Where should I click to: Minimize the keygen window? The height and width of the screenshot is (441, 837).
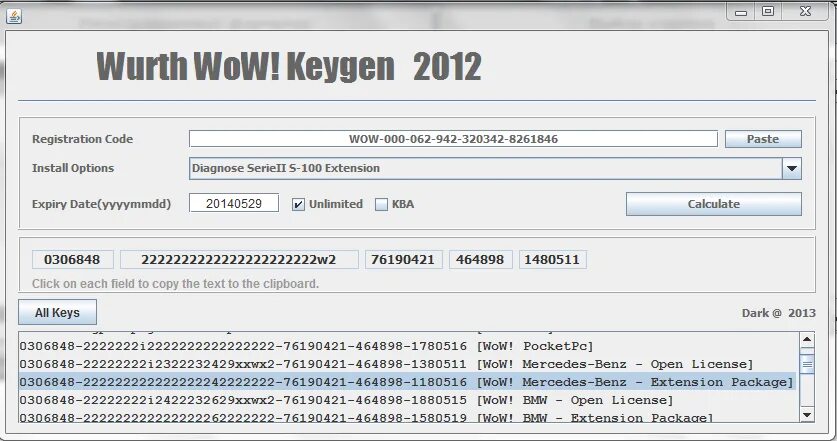pos(741,12)
